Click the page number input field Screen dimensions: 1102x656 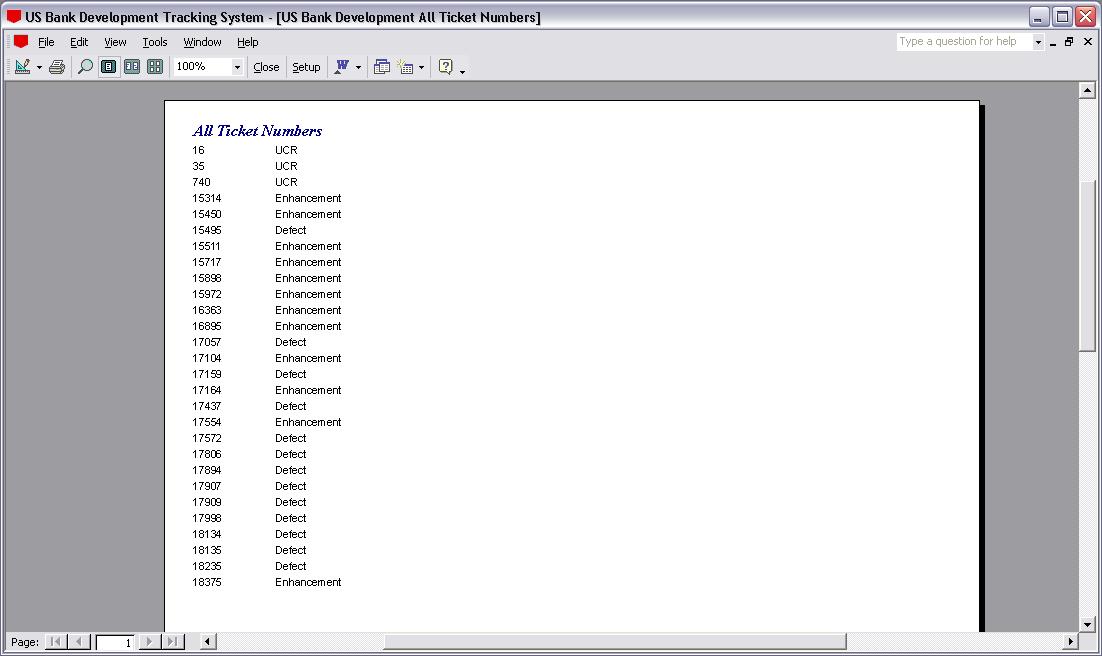coord(115,642)
